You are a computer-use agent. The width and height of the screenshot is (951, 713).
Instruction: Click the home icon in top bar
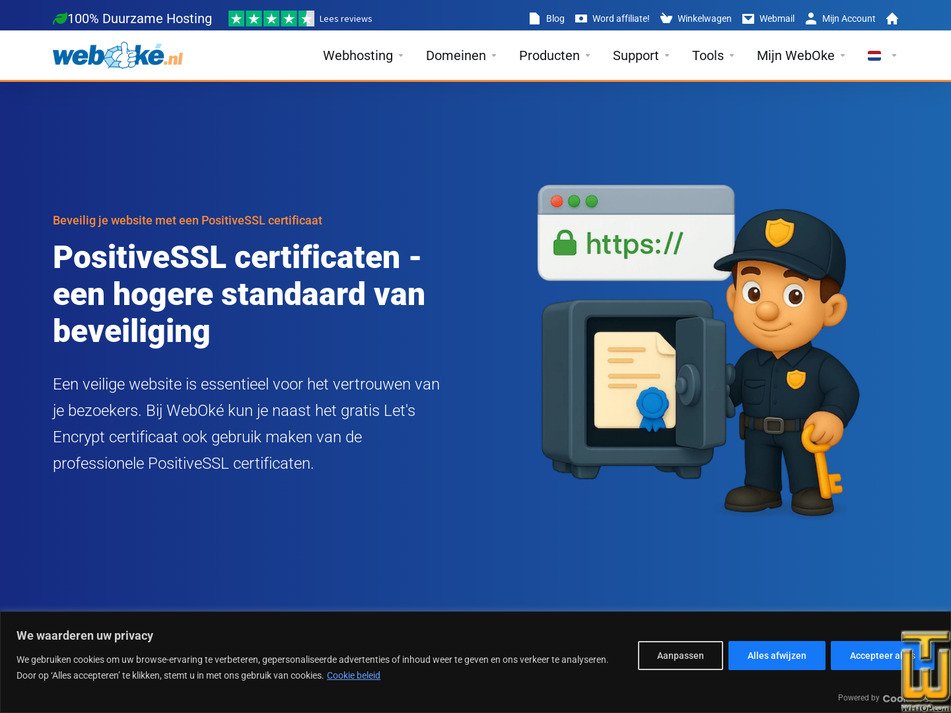tap(892, 19)
